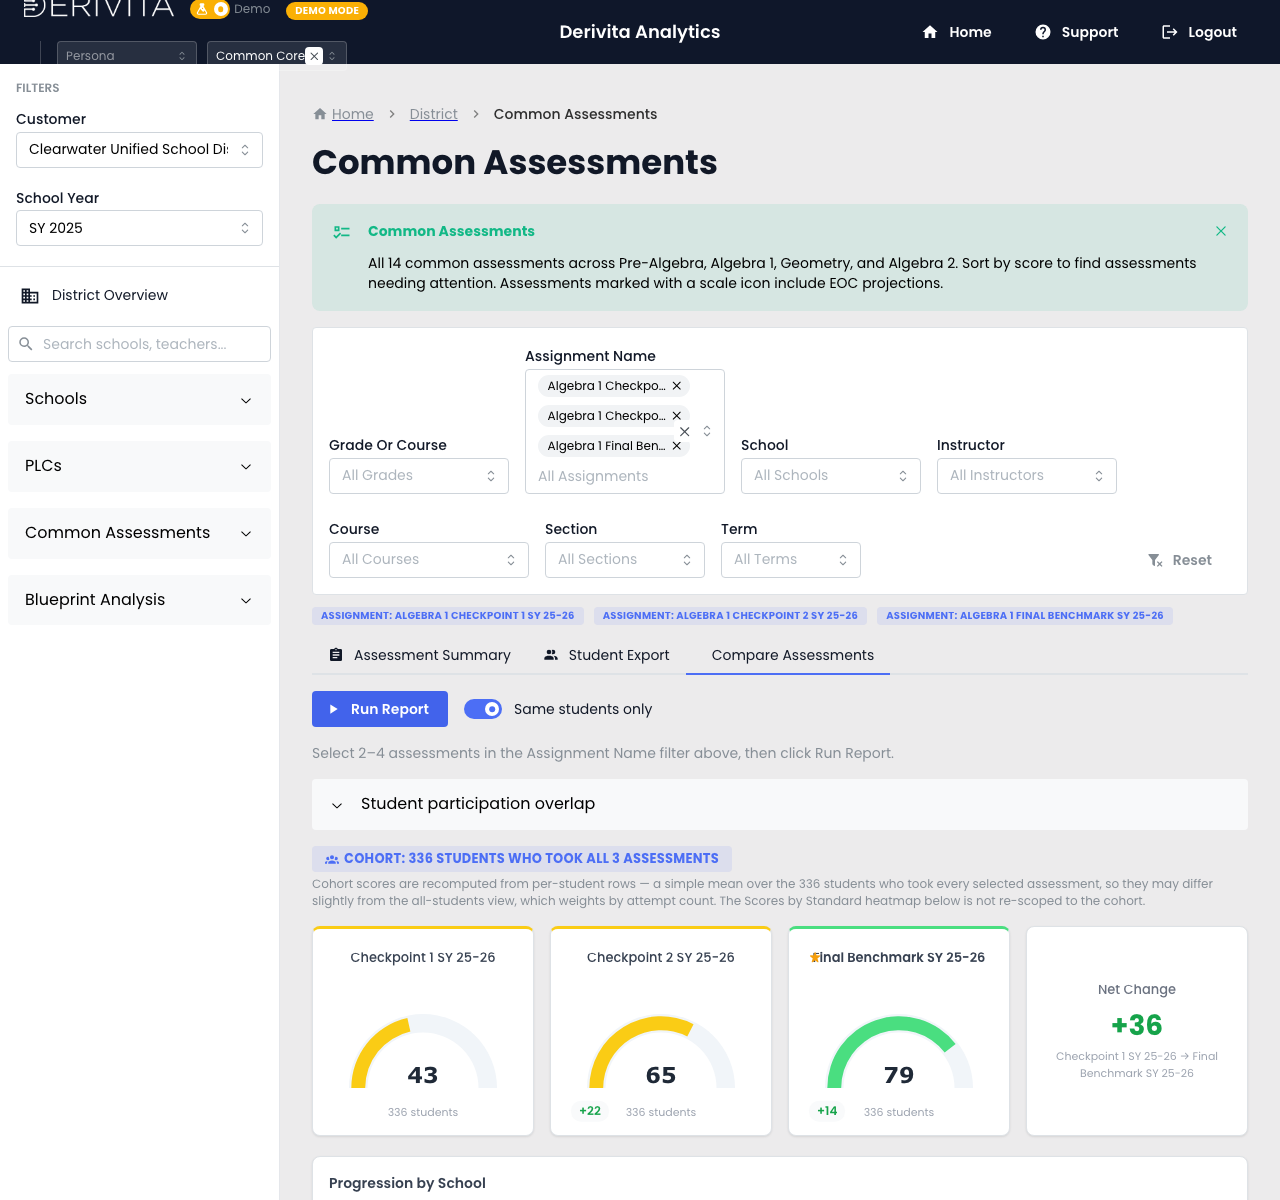Image resolution: width=1280 pixels, height=1200 pixels.
Task: Toggle the Same students only switch
Action: pos(483,709)
